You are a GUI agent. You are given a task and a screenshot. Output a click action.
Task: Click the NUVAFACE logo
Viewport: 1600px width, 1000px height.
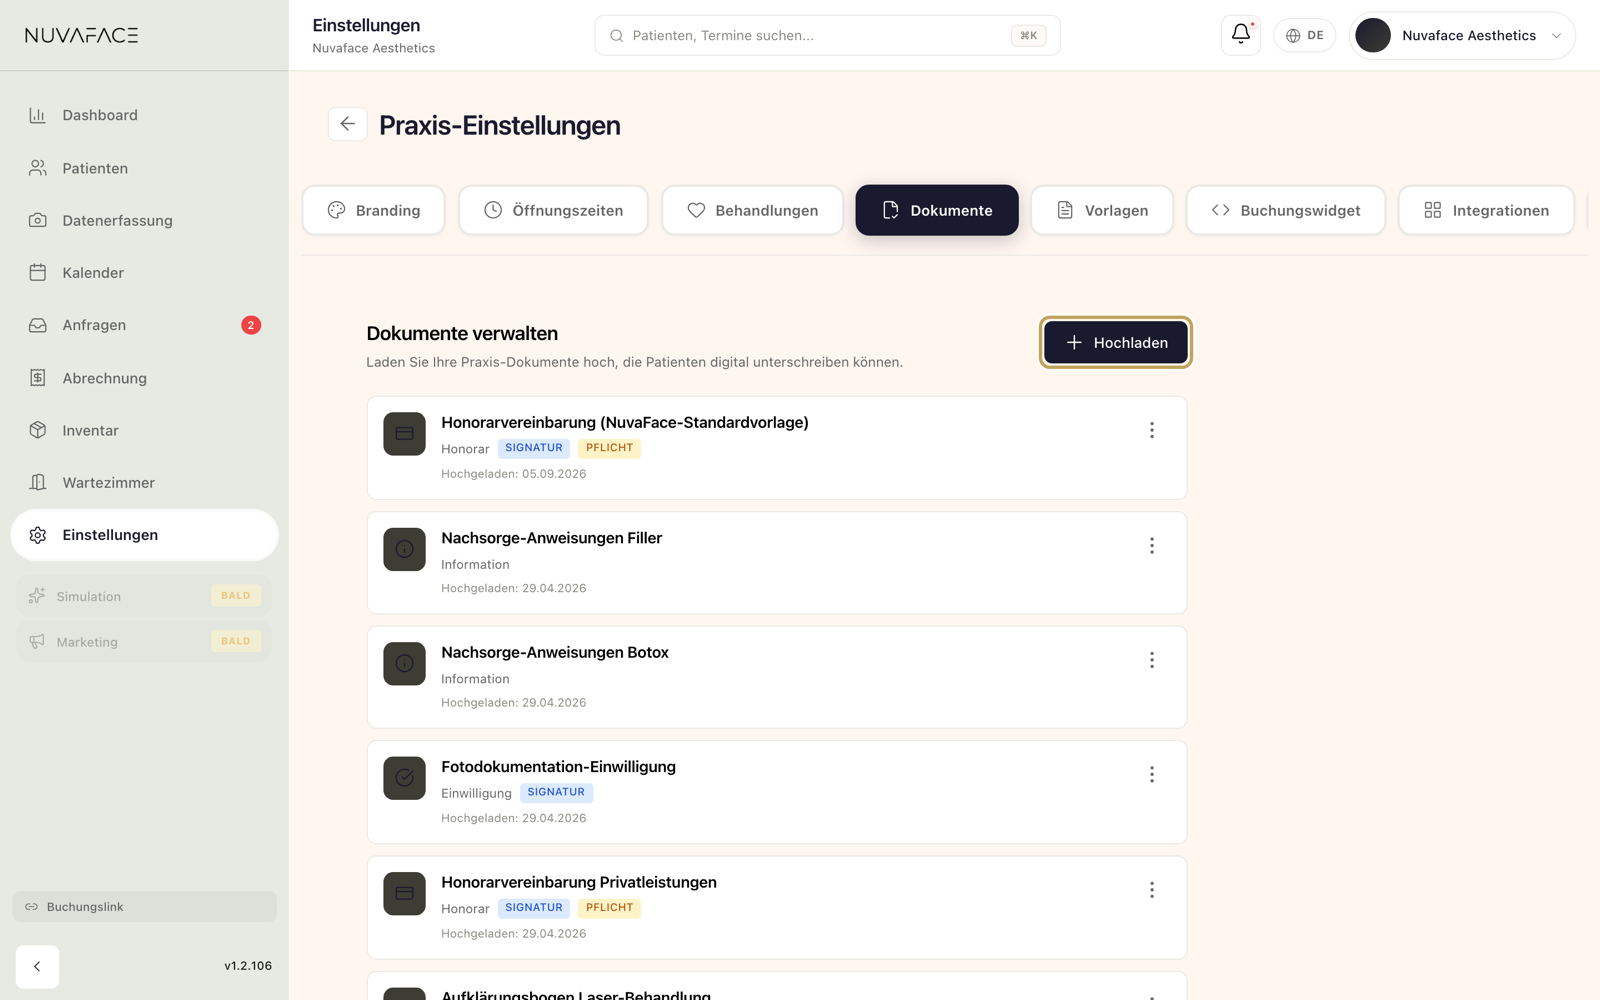pyautogui.click(x=82, y=35)
